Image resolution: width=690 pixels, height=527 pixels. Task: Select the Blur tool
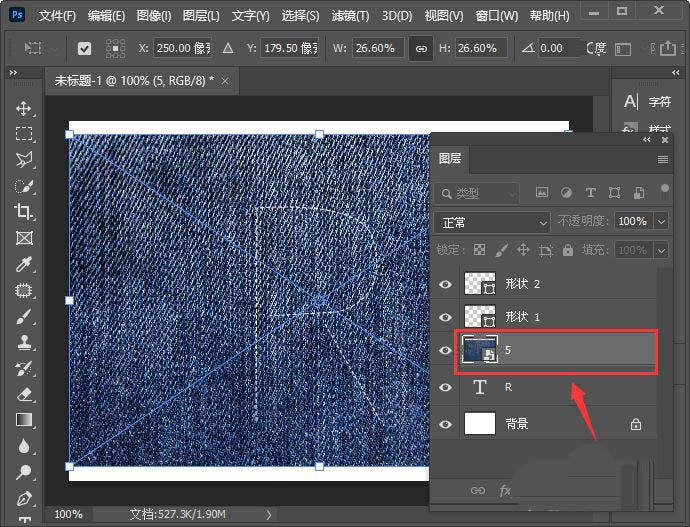coord(24,446)
